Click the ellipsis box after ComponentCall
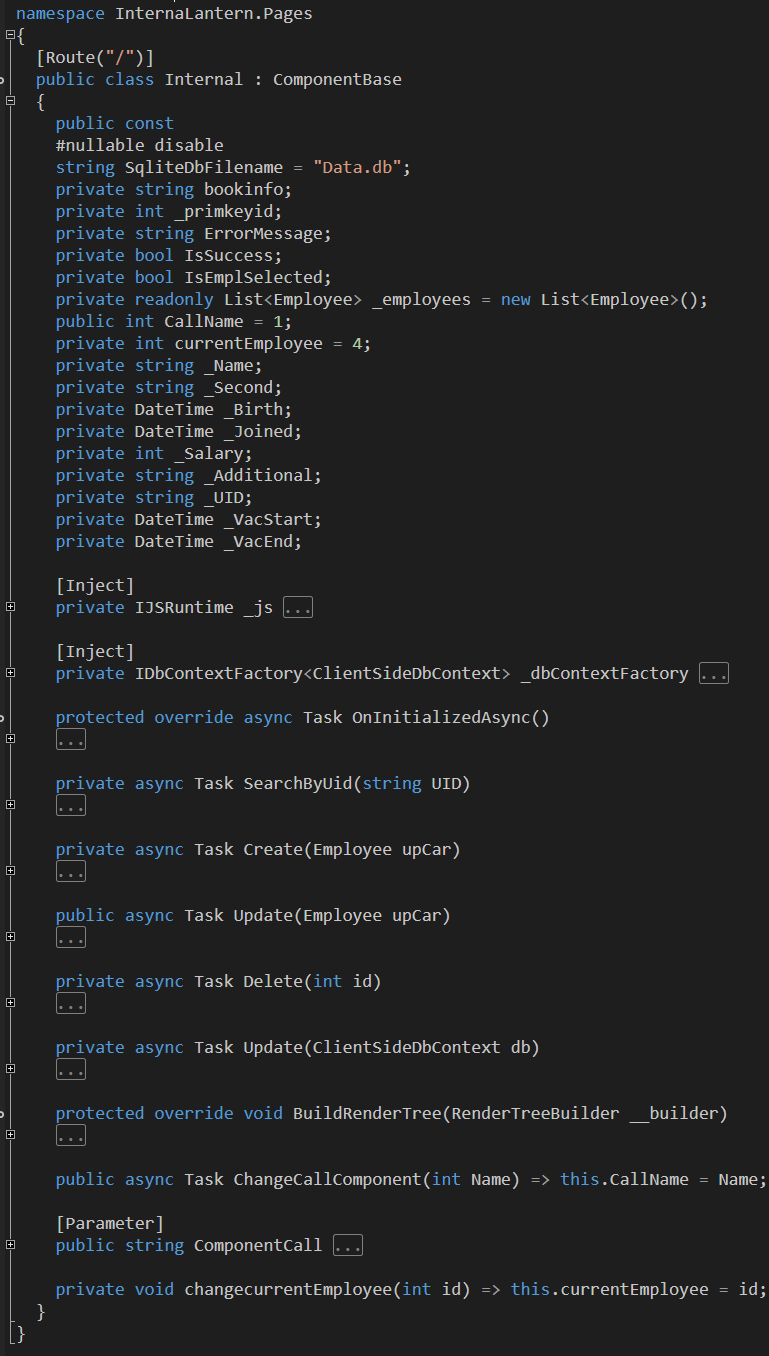The image size is (769, 1356). (347, 1246)
